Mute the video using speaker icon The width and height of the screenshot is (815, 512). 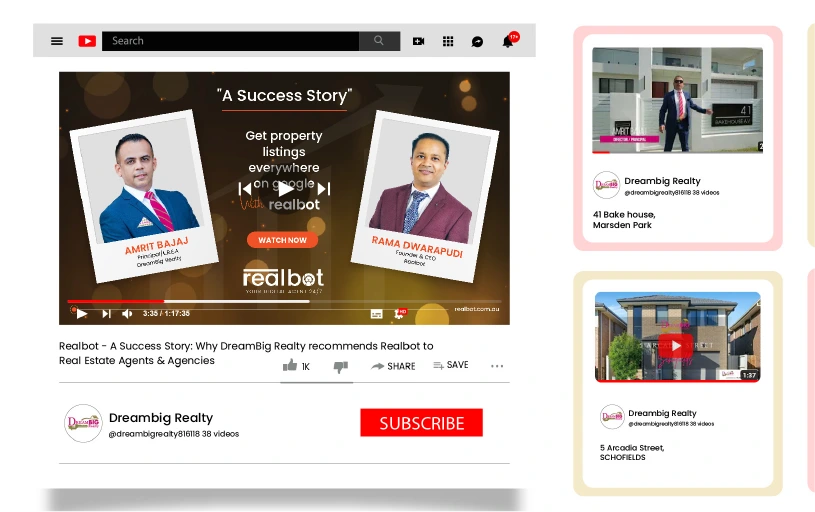[x=127, y=313]
